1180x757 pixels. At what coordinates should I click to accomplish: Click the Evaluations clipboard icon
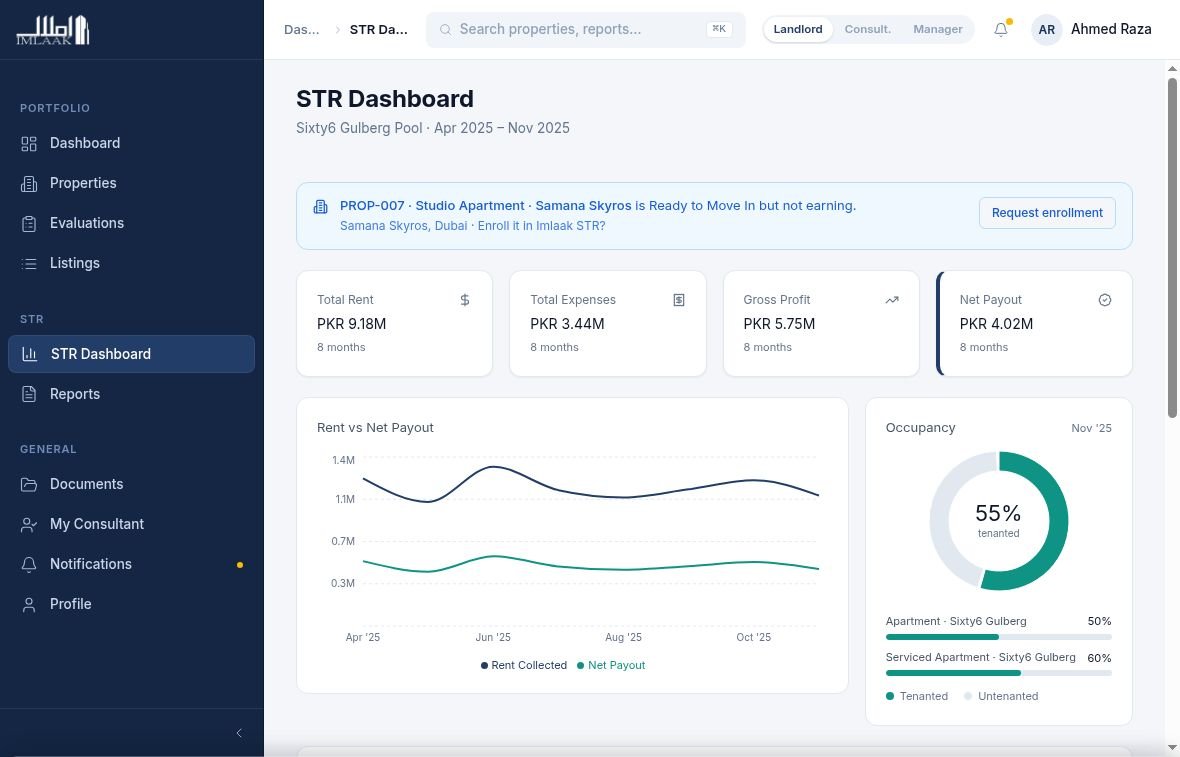29,223
